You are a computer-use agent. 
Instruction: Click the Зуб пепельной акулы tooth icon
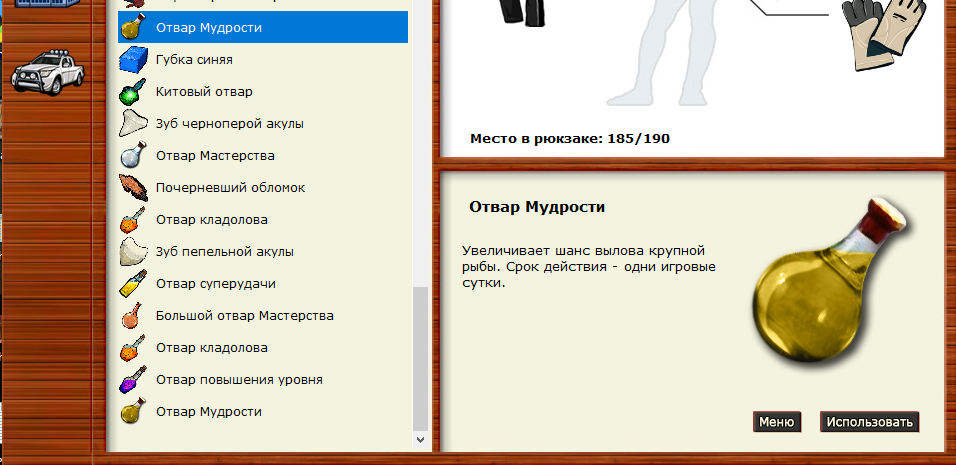tap(134, 252)
